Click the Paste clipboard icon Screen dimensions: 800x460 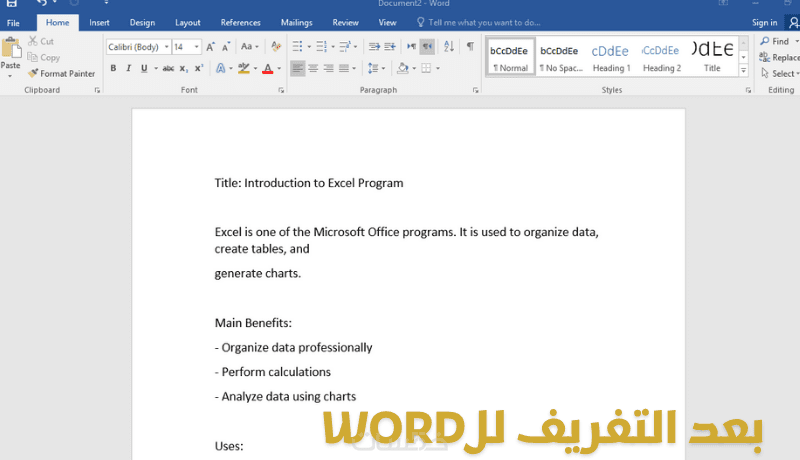tap(11, 48)
